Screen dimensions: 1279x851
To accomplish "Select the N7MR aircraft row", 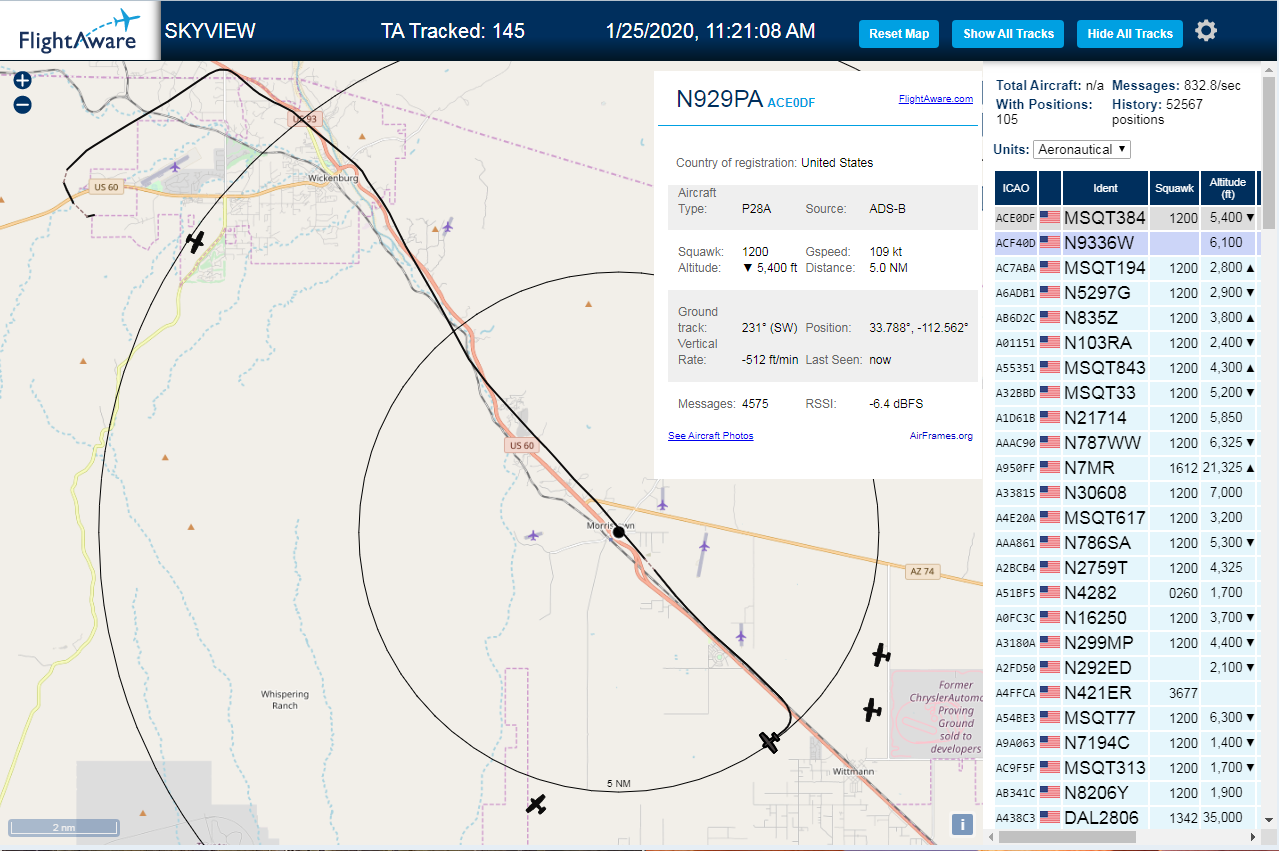I will pos(1125,467).
